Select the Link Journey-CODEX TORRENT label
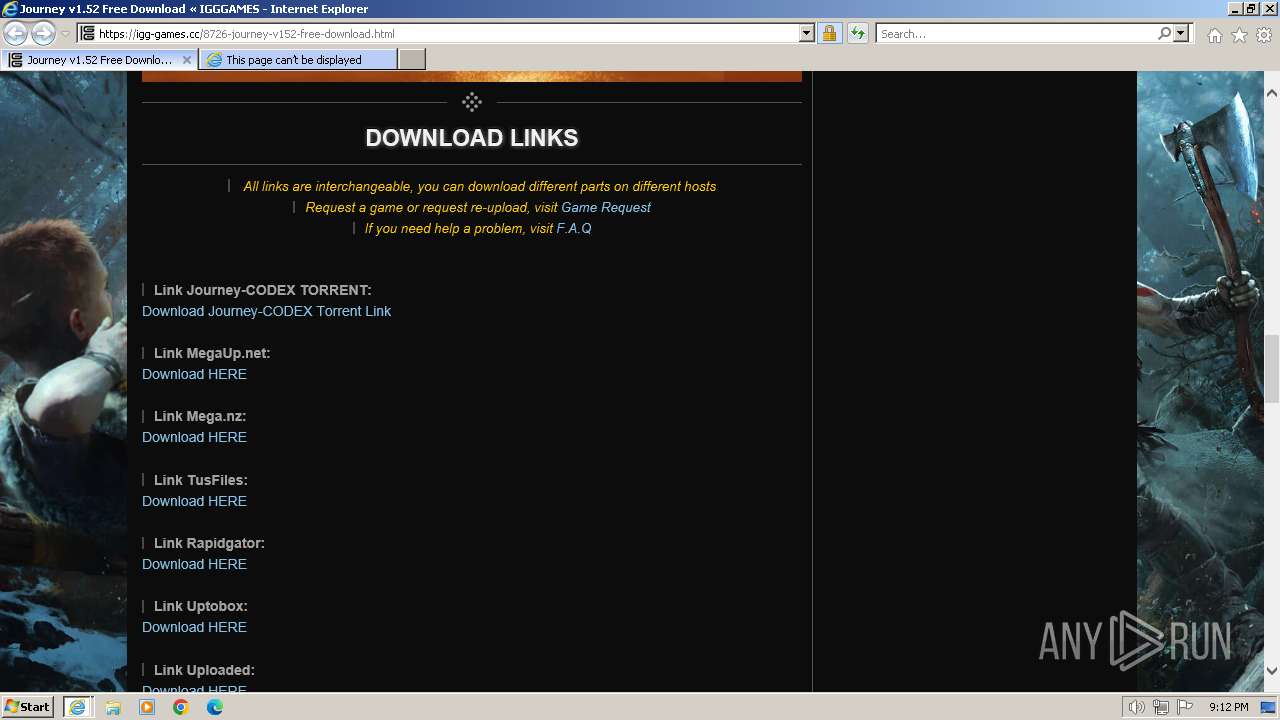The image size is (1280, 720). (263, 290)
